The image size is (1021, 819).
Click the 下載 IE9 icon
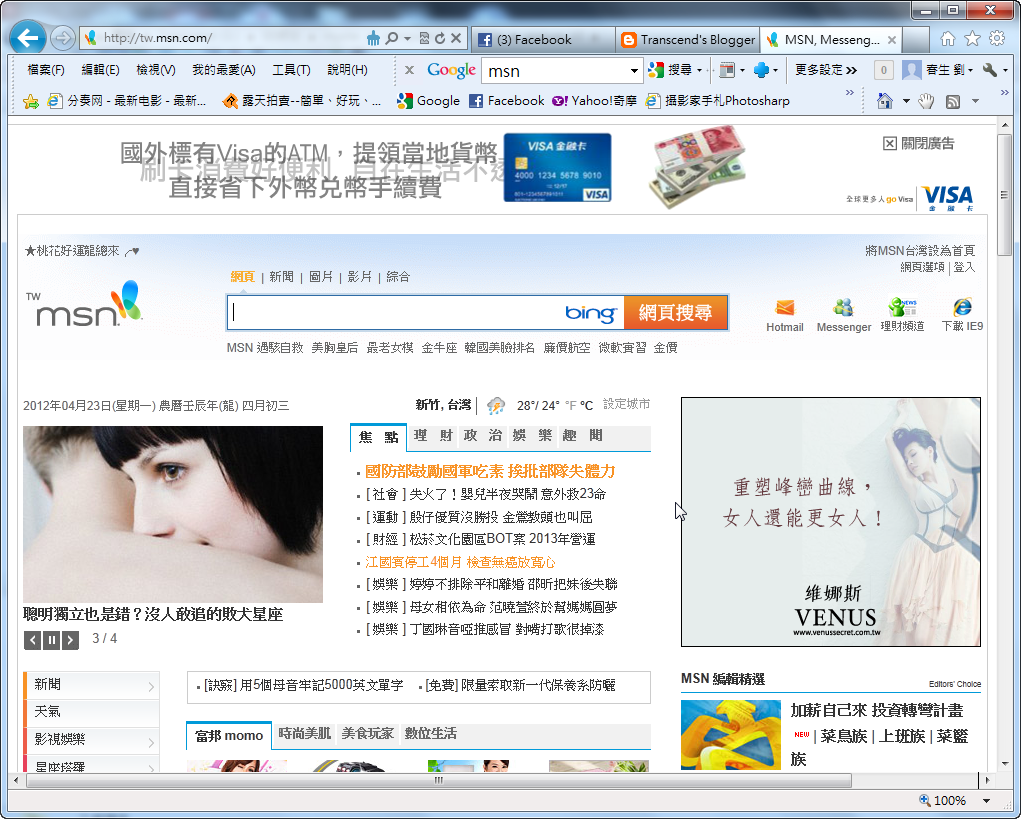(x=962, y=307)
